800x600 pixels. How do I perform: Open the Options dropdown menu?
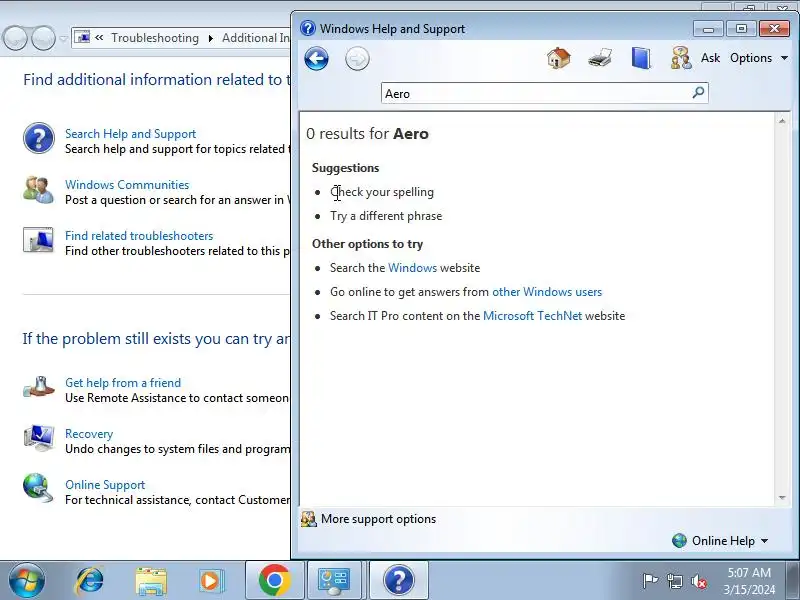tap(759, 58)
